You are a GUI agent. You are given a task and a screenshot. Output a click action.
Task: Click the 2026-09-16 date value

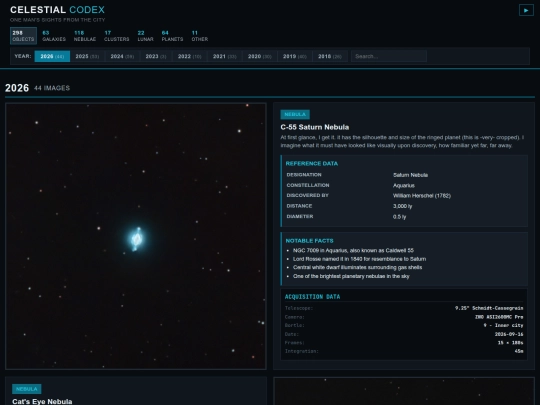pyautogui.click(x=509, y=334)
